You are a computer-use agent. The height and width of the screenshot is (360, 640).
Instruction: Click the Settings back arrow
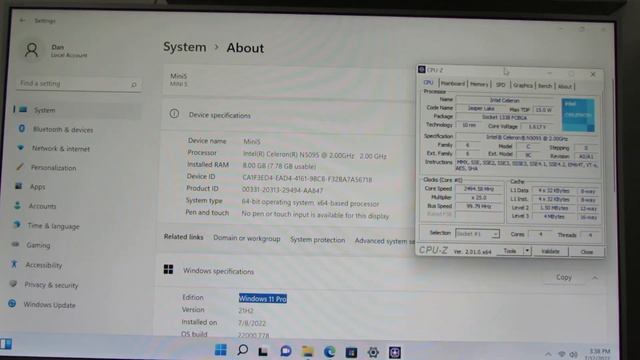click(x=22, y=20)
